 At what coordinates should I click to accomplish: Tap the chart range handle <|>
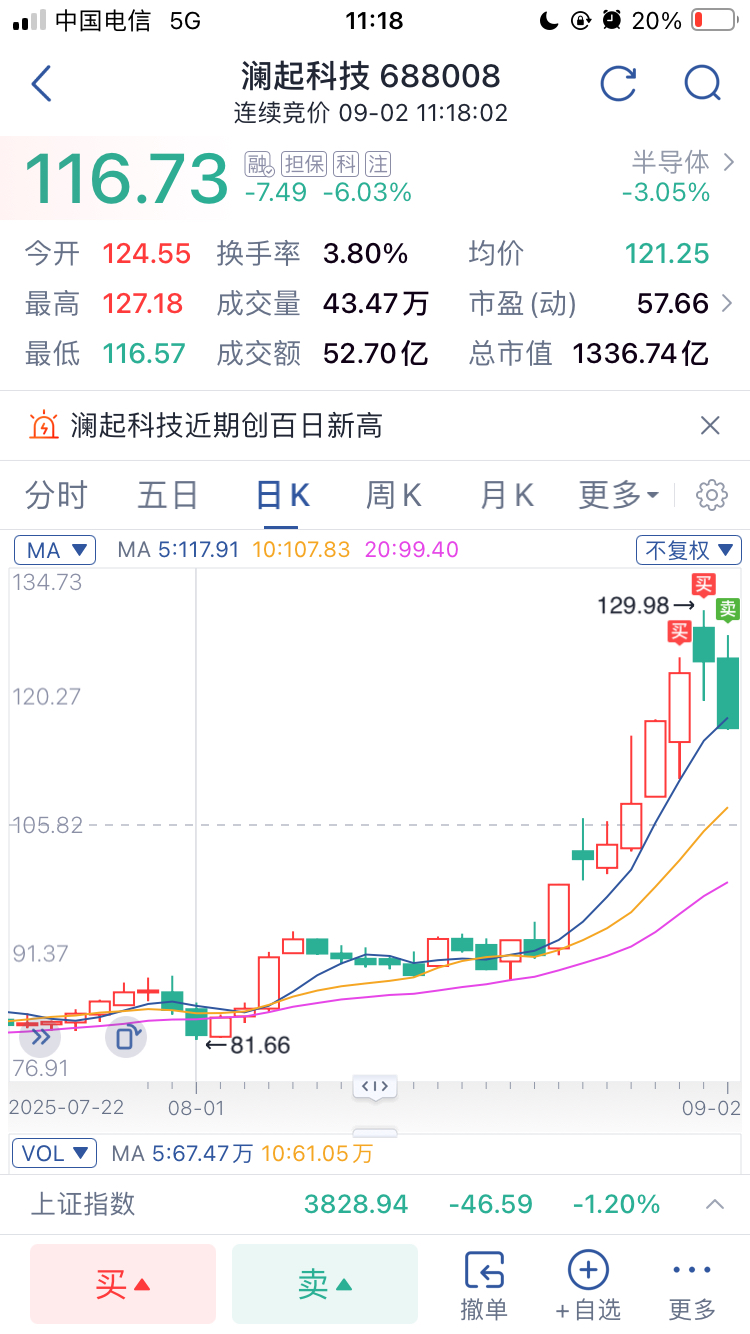pos(375,1086)
